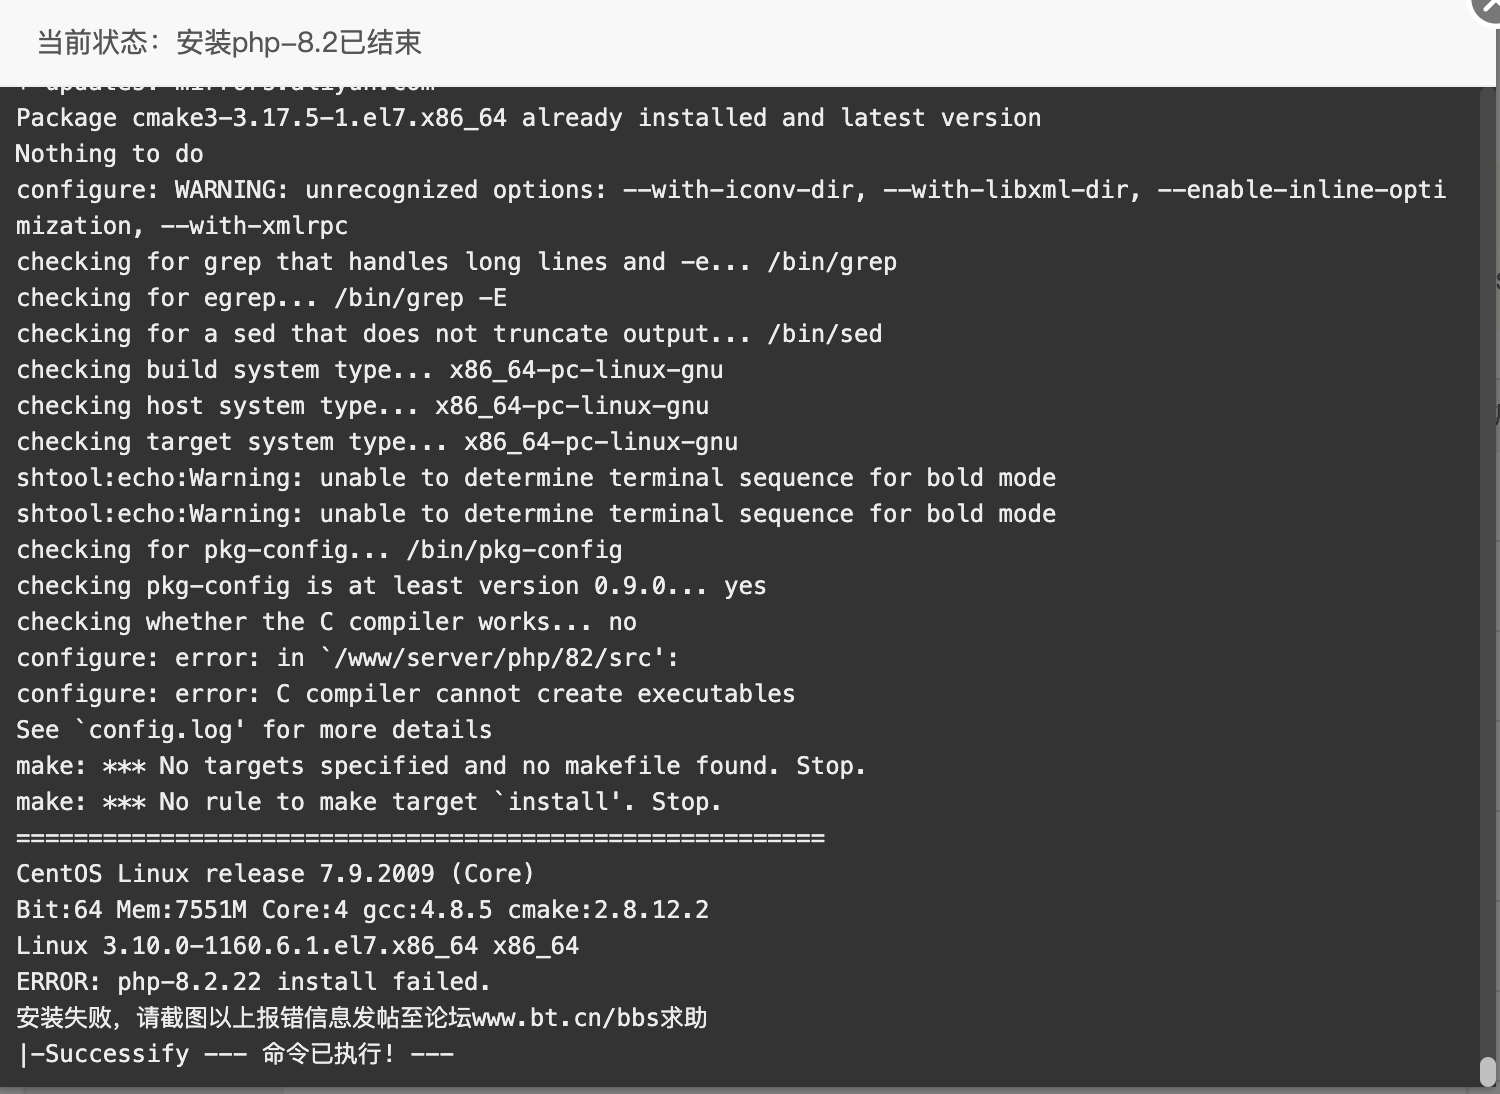This screenshot has height=1094, width=1500.
Task: Click the 'ERROR: php-8.2.22 install failed.' line
Action: pyautogui.click(x=253, y=982)
